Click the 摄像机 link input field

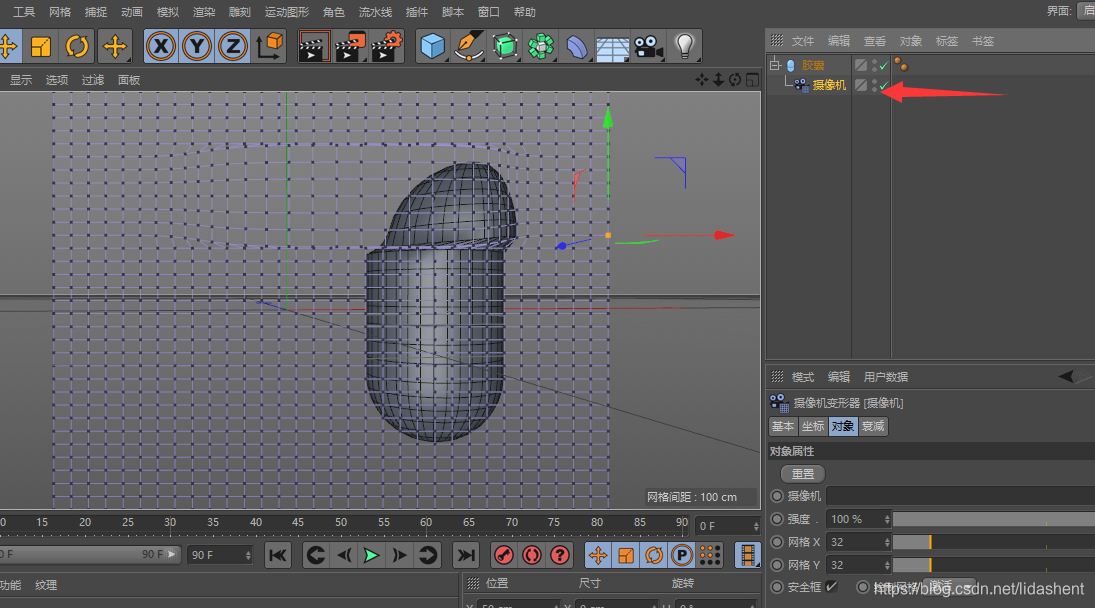tap(958, 496)
